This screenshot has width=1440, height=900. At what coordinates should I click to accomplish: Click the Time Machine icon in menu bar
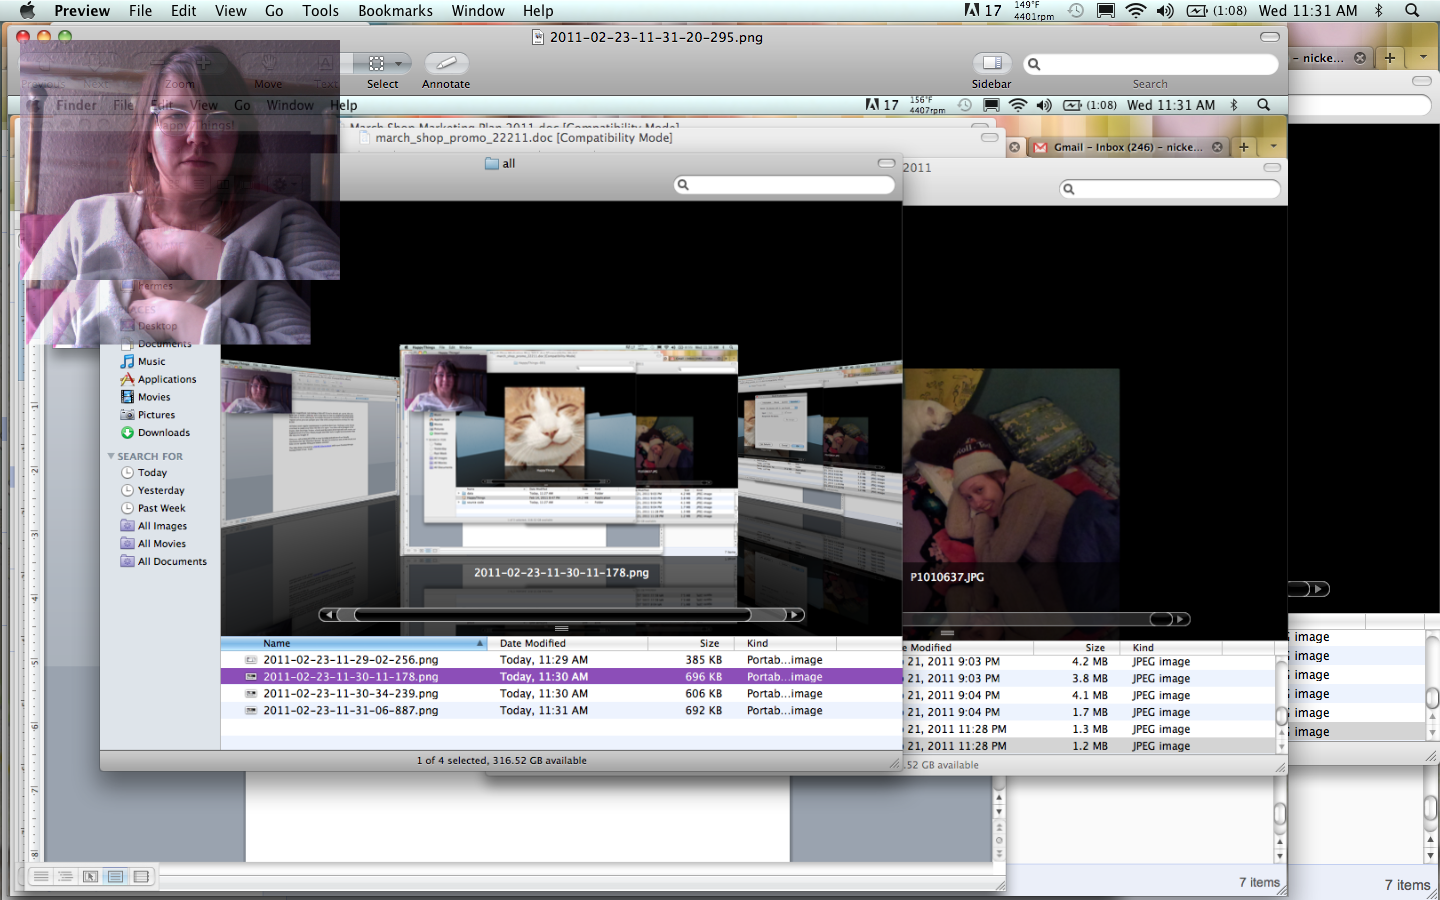1076,11
